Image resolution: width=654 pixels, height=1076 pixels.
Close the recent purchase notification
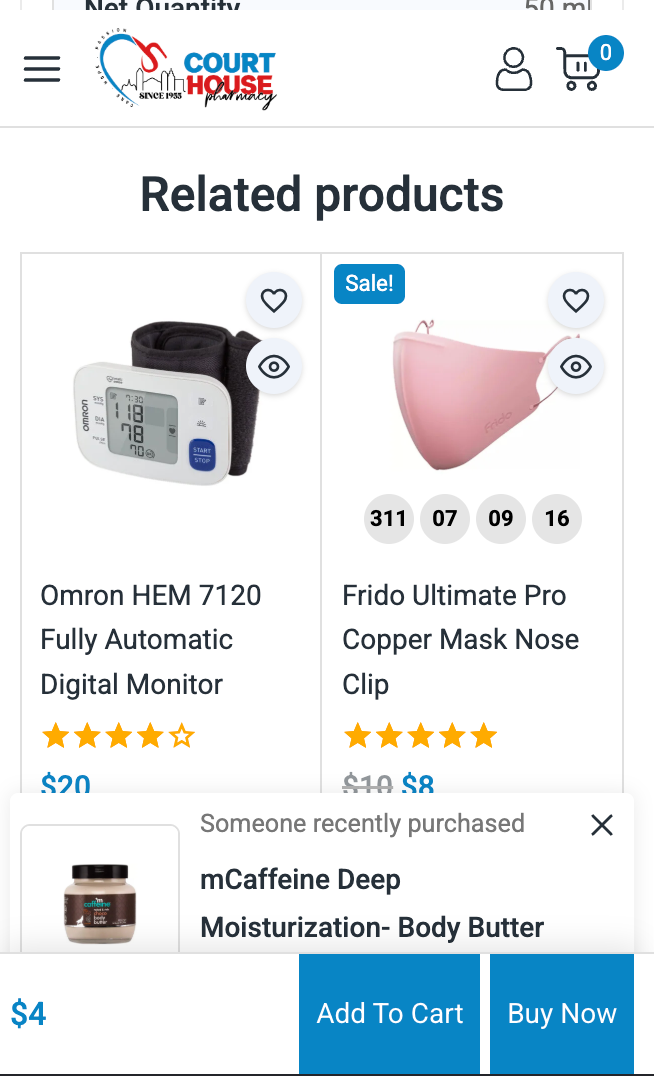(601, 825)
